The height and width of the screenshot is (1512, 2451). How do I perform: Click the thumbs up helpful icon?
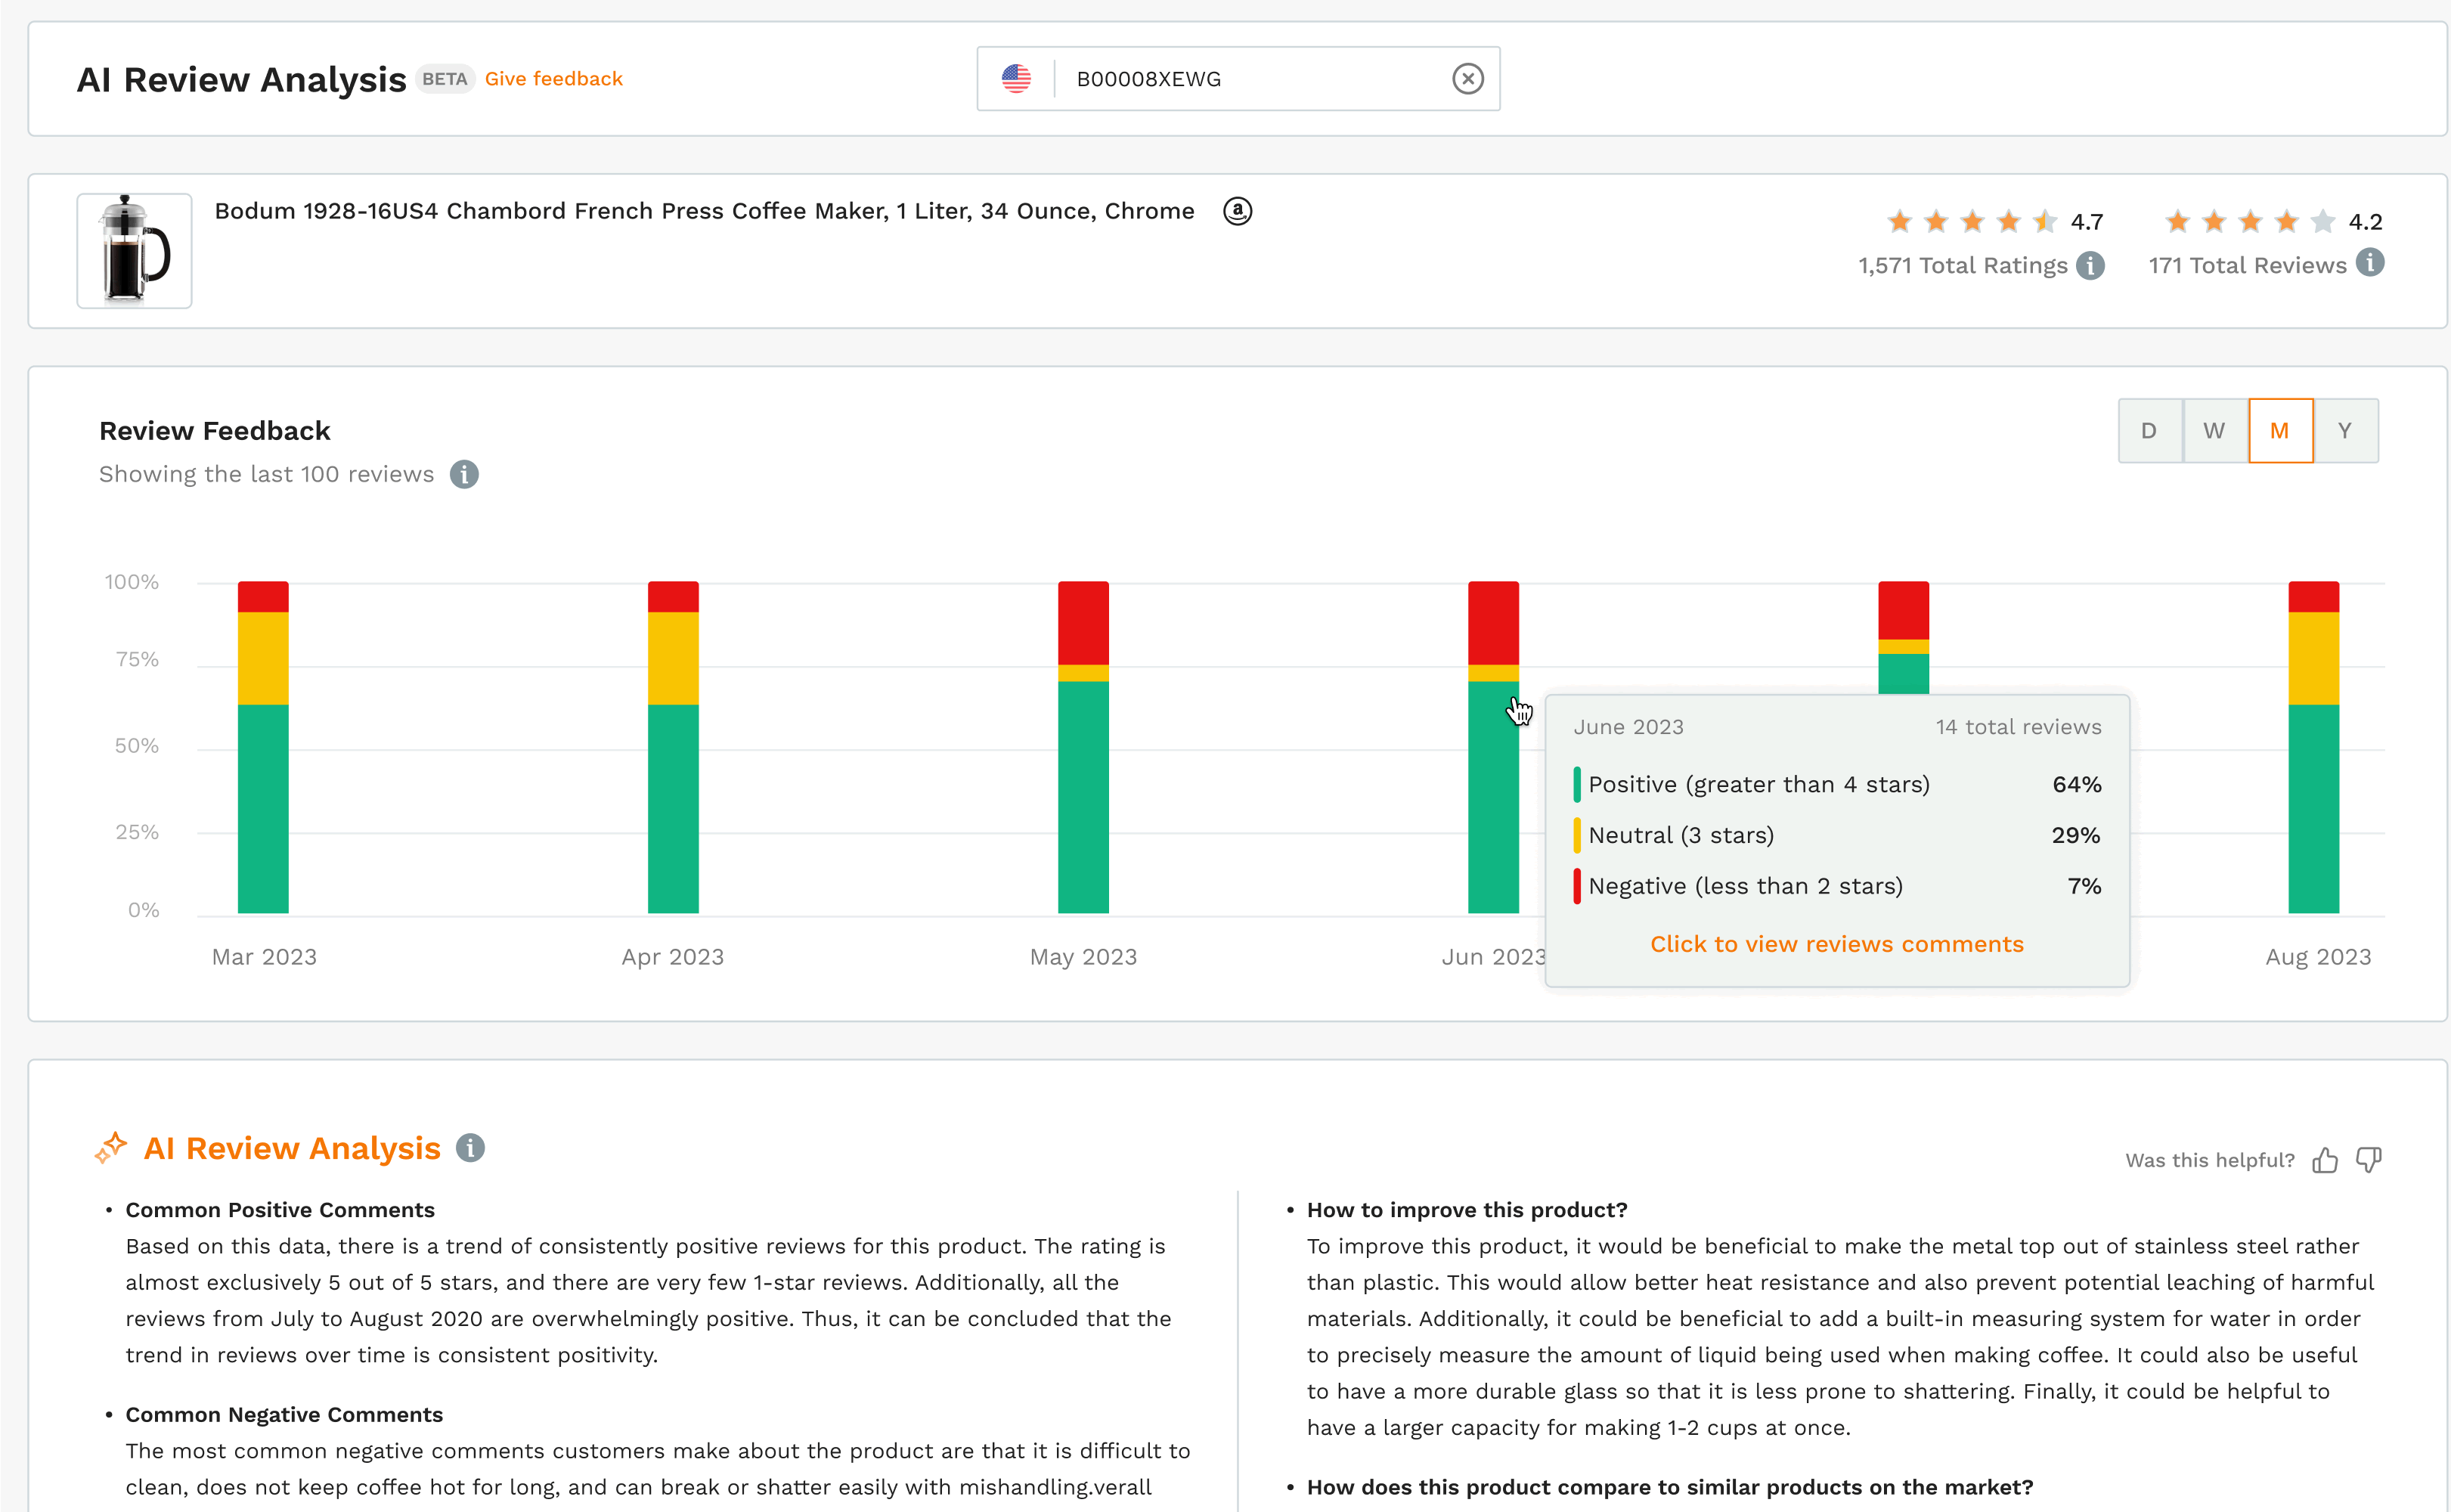tap(2325, 1160)
